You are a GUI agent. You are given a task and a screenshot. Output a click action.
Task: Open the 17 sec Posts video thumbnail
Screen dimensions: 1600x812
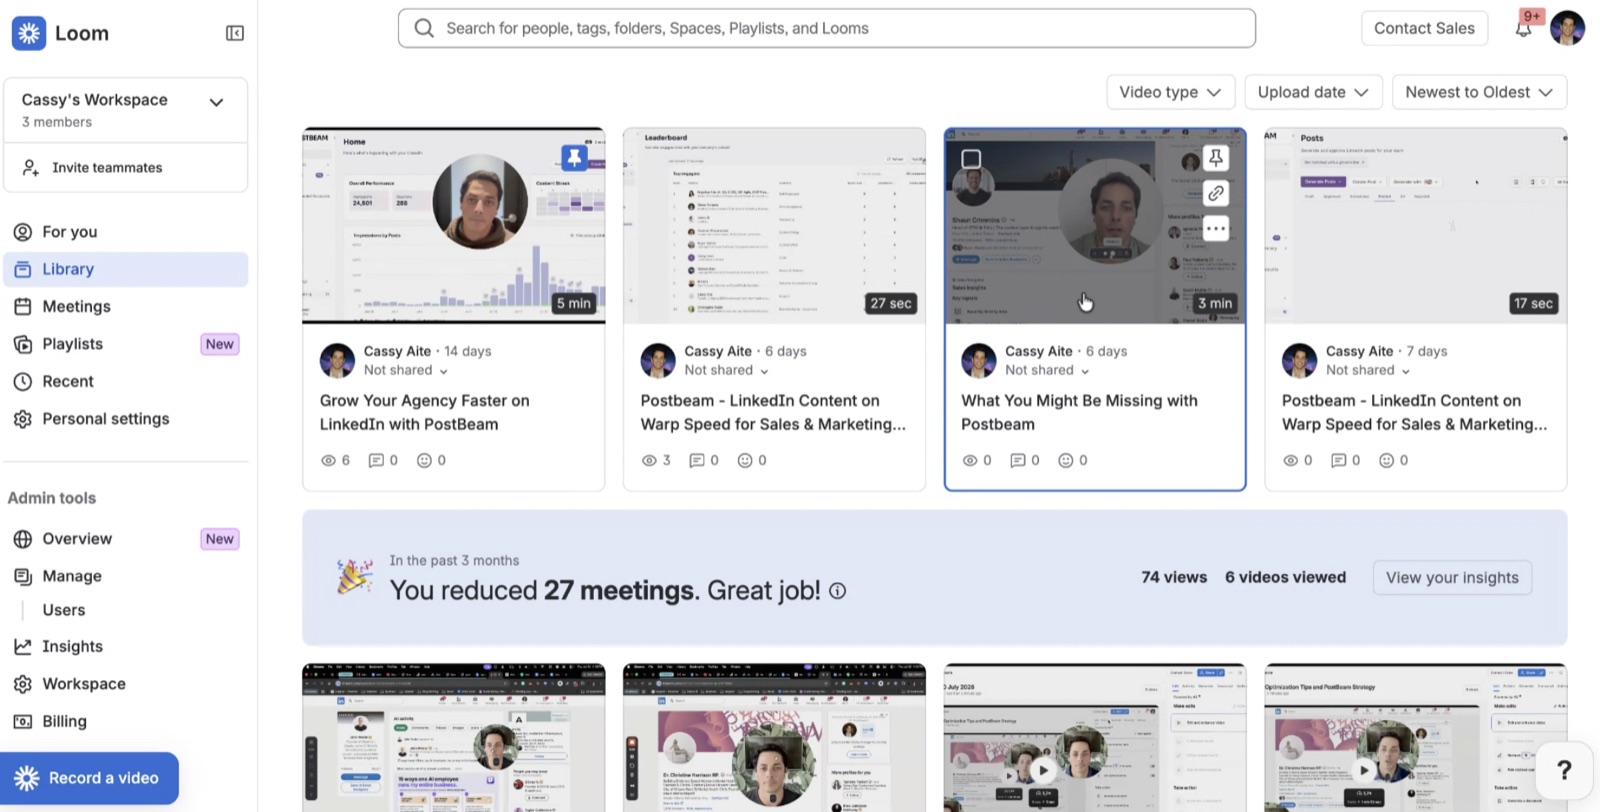coord(1416,226)
